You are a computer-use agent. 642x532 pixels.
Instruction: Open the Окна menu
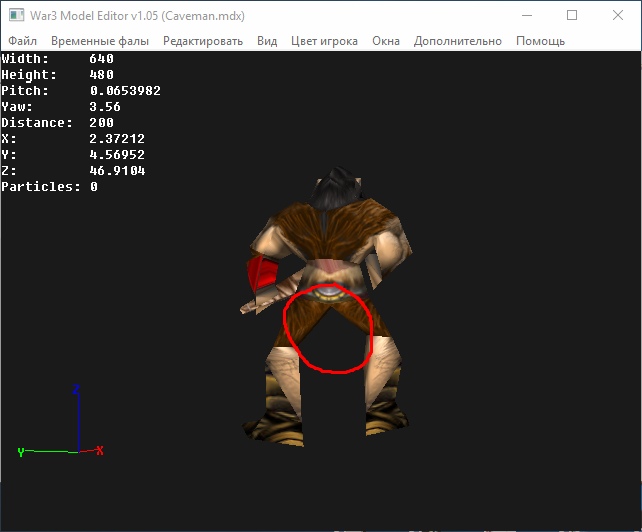[386, 41]
